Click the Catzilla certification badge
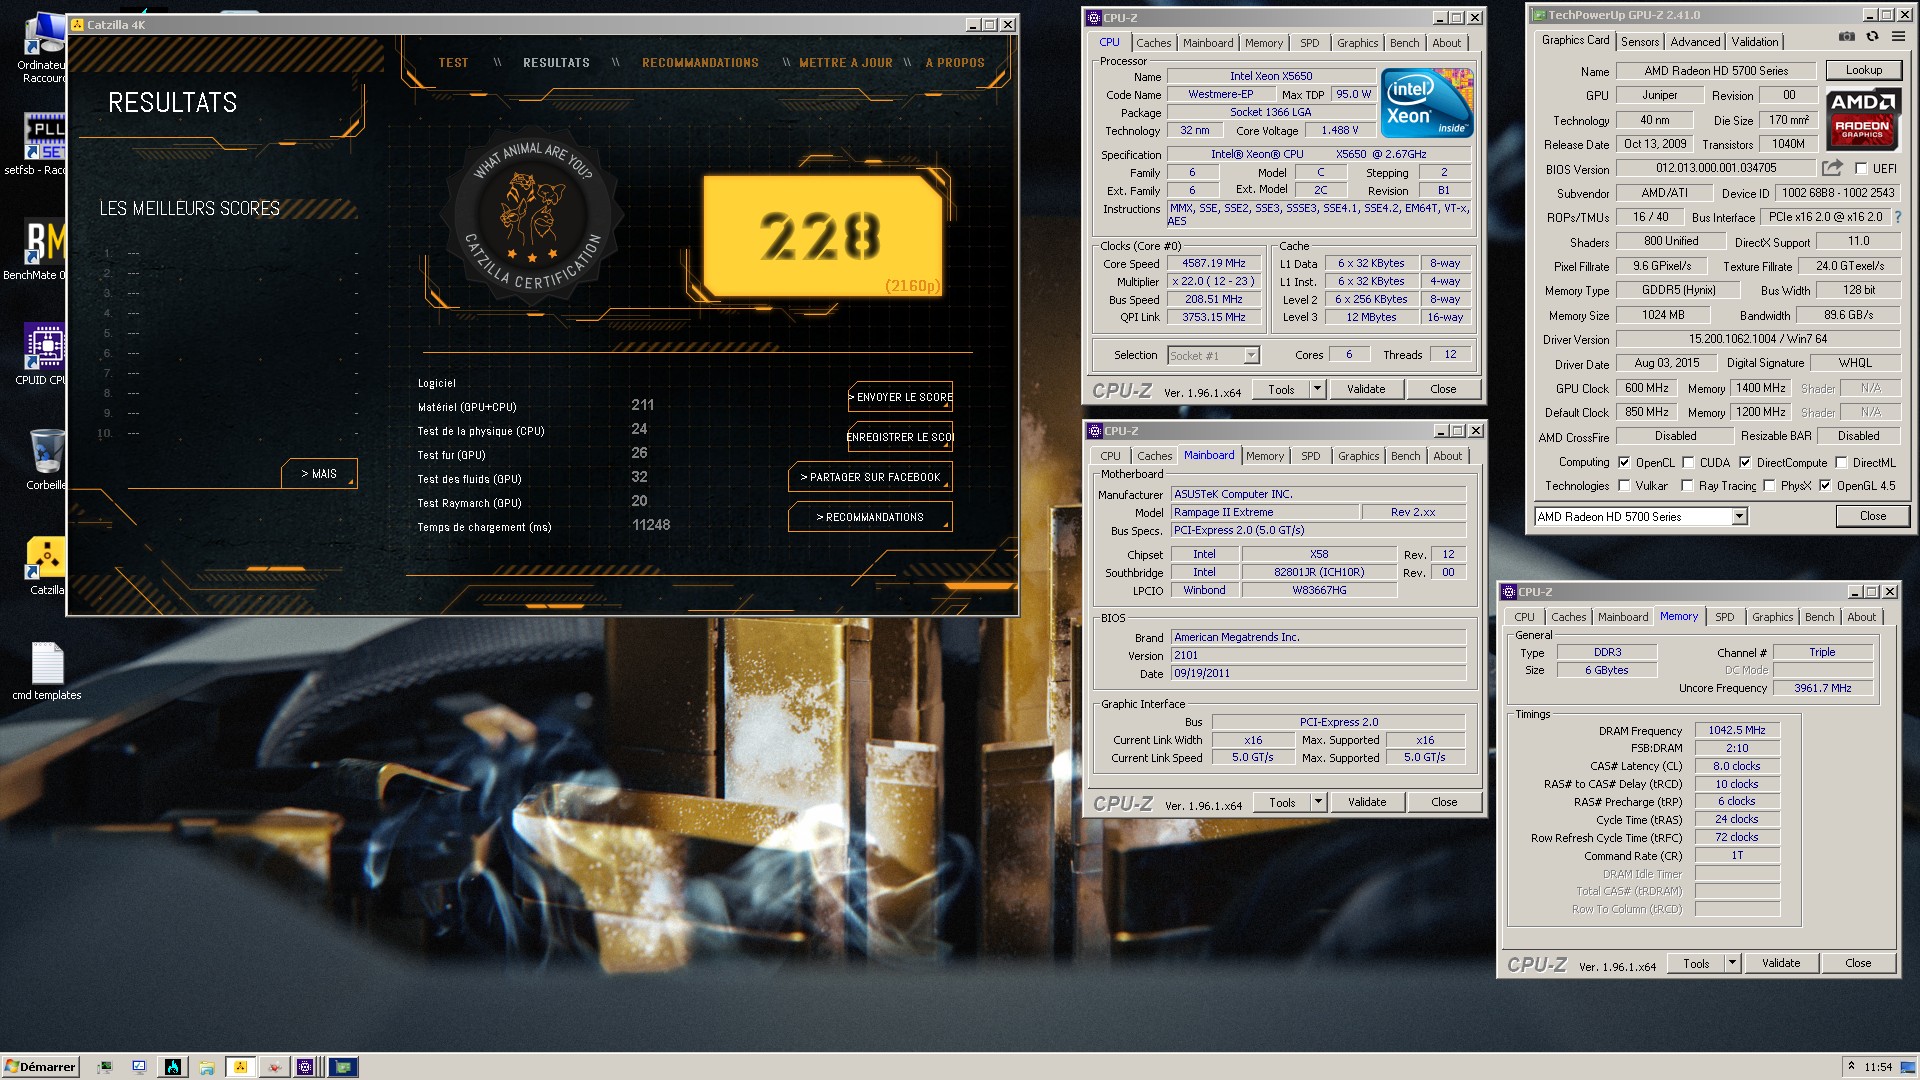The height and width of the screenshot is (1080, 1920). tap(533, 214)
